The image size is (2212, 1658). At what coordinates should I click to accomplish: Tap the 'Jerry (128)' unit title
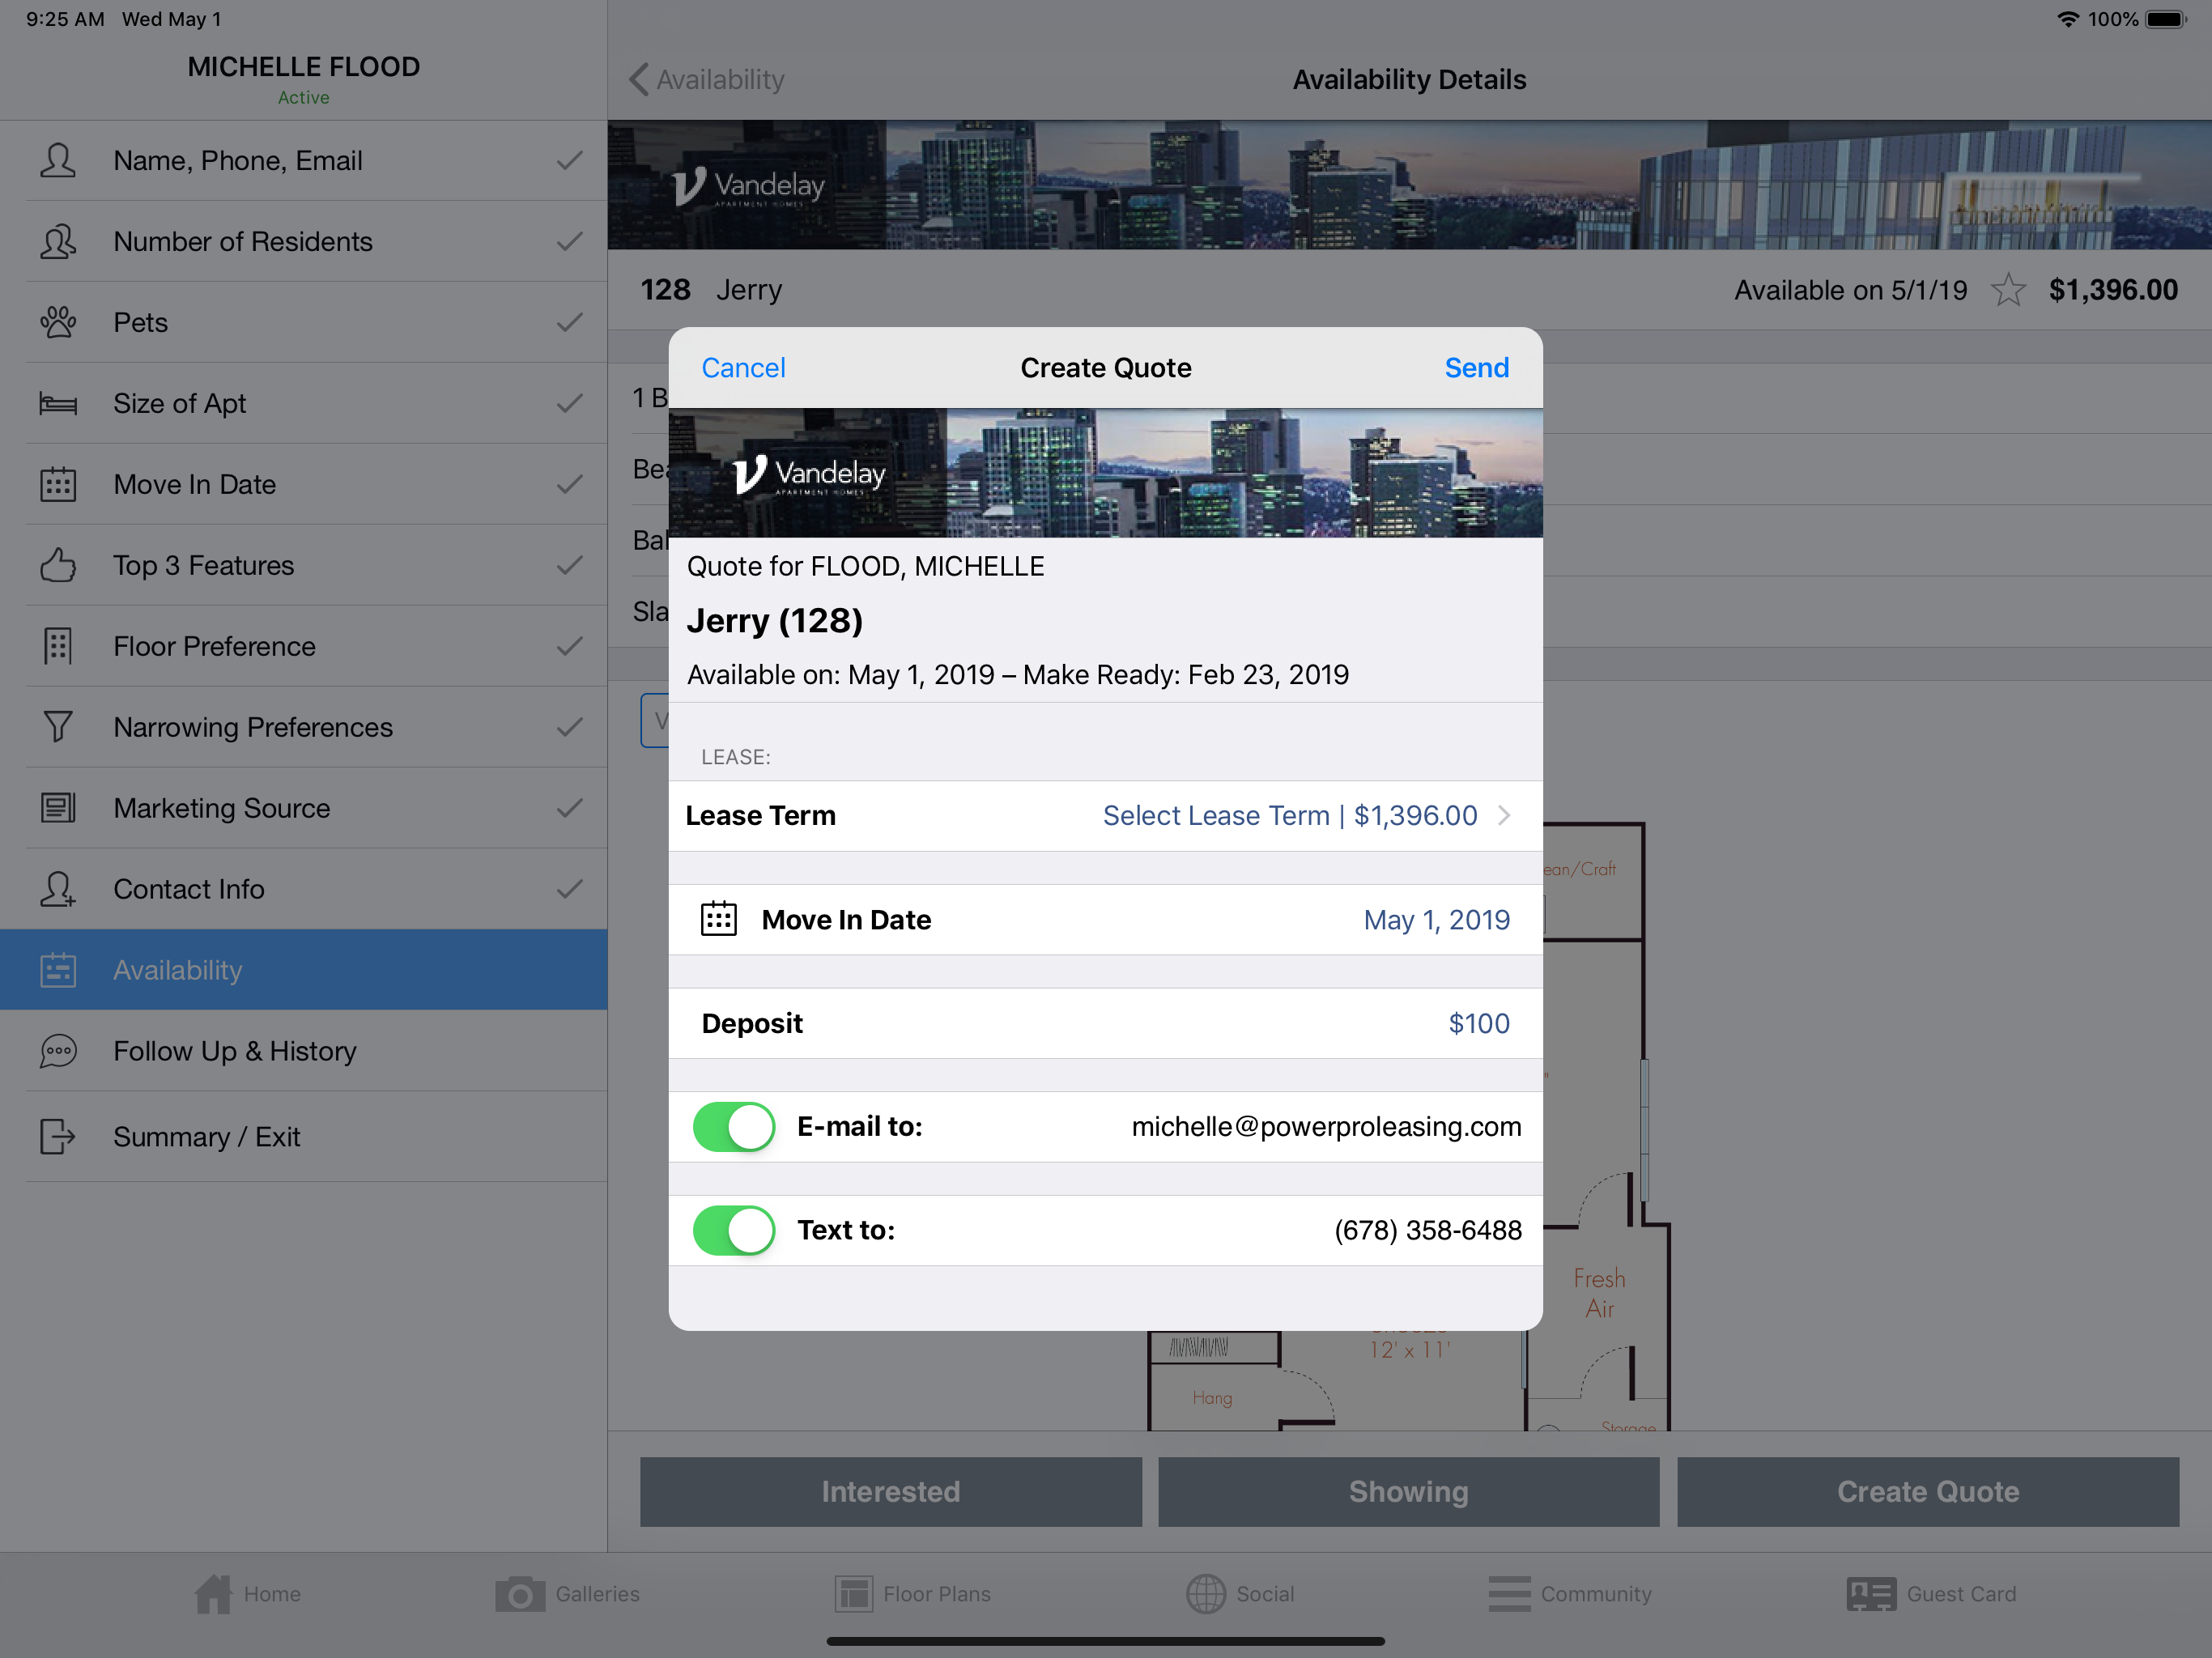click(x=775, y=621)
